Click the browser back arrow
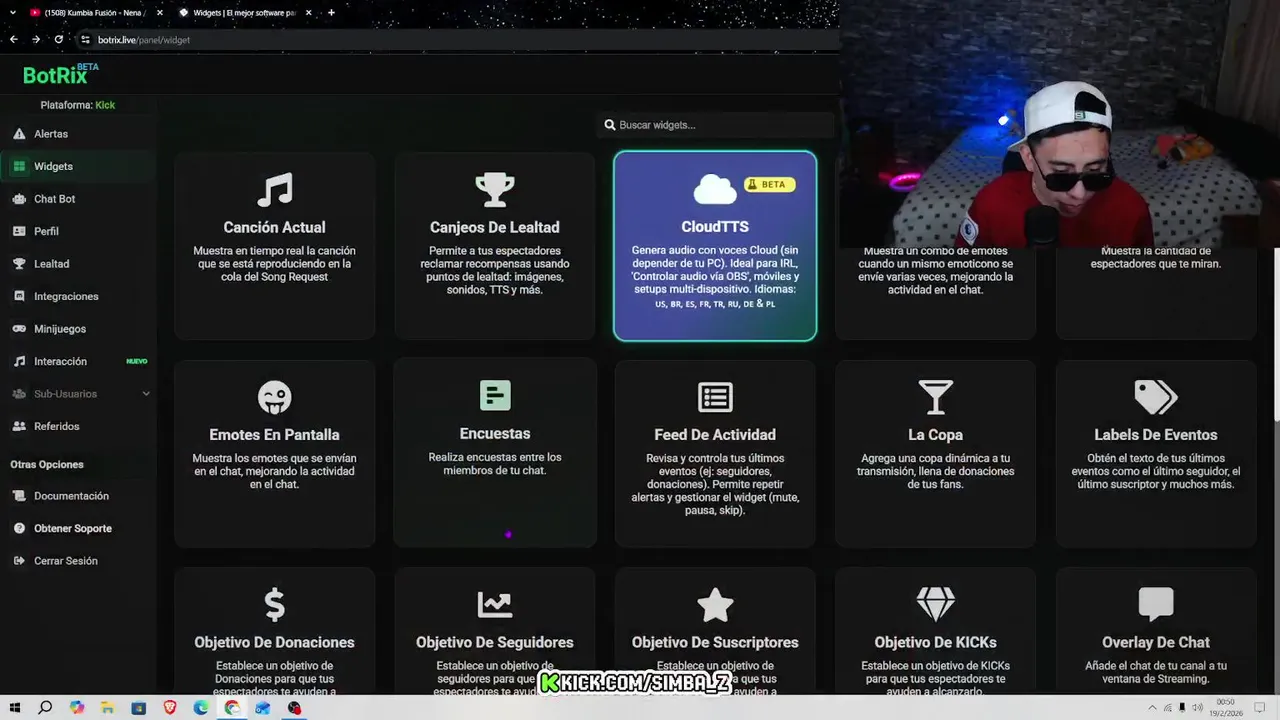The width and height of the screenshot is (1280, 720). point(14,40)
